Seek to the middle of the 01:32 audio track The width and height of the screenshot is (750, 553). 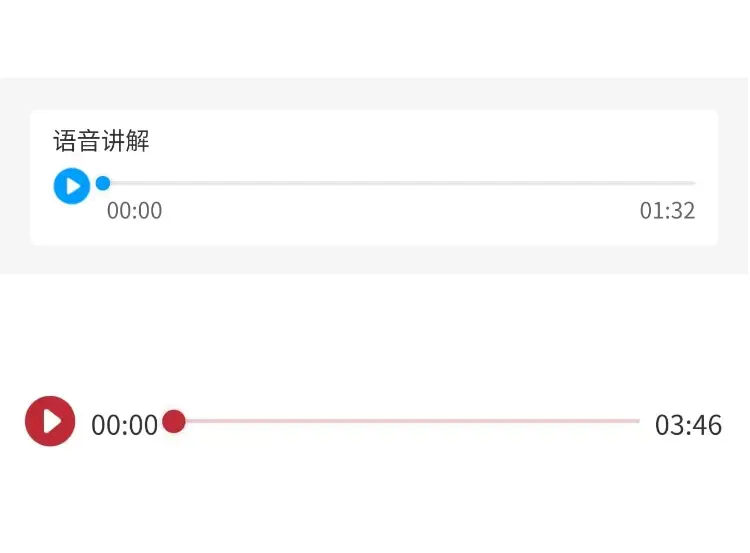coord(399,183)
